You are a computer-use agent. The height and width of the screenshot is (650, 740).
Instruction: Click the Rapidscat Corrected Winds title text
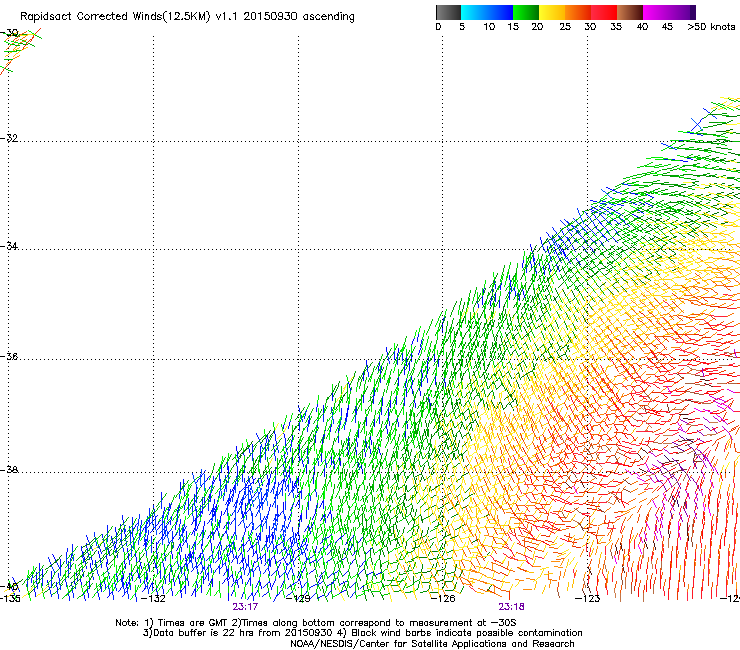187,17
